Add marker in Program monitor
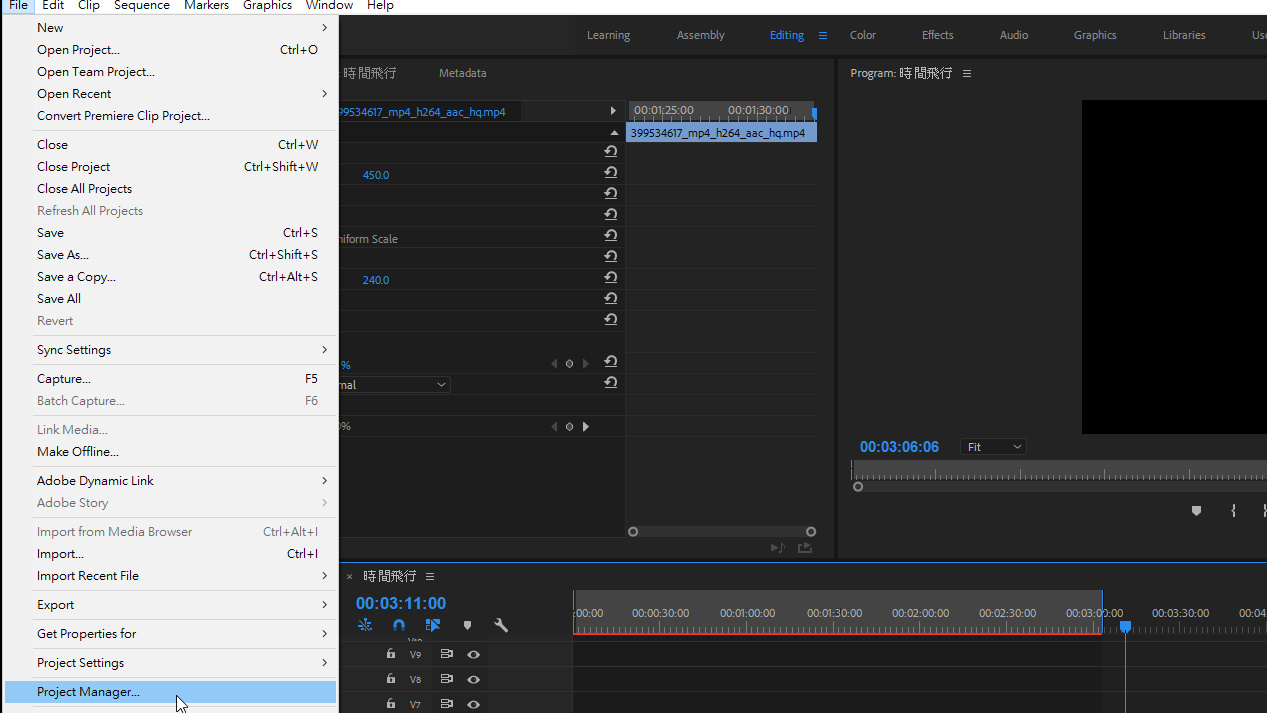1267x713 pixels. click(x=1196, y=511)
